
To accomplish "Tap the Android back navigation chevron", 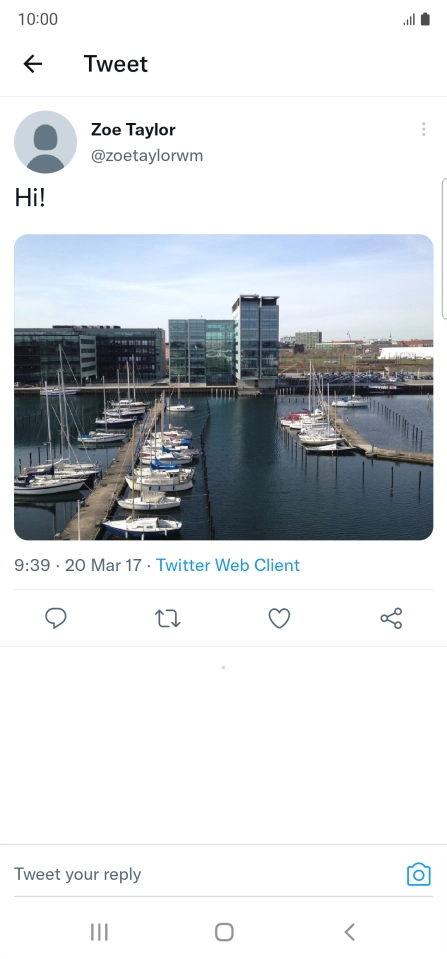I will pyautogui.click(x=349, y=932).
